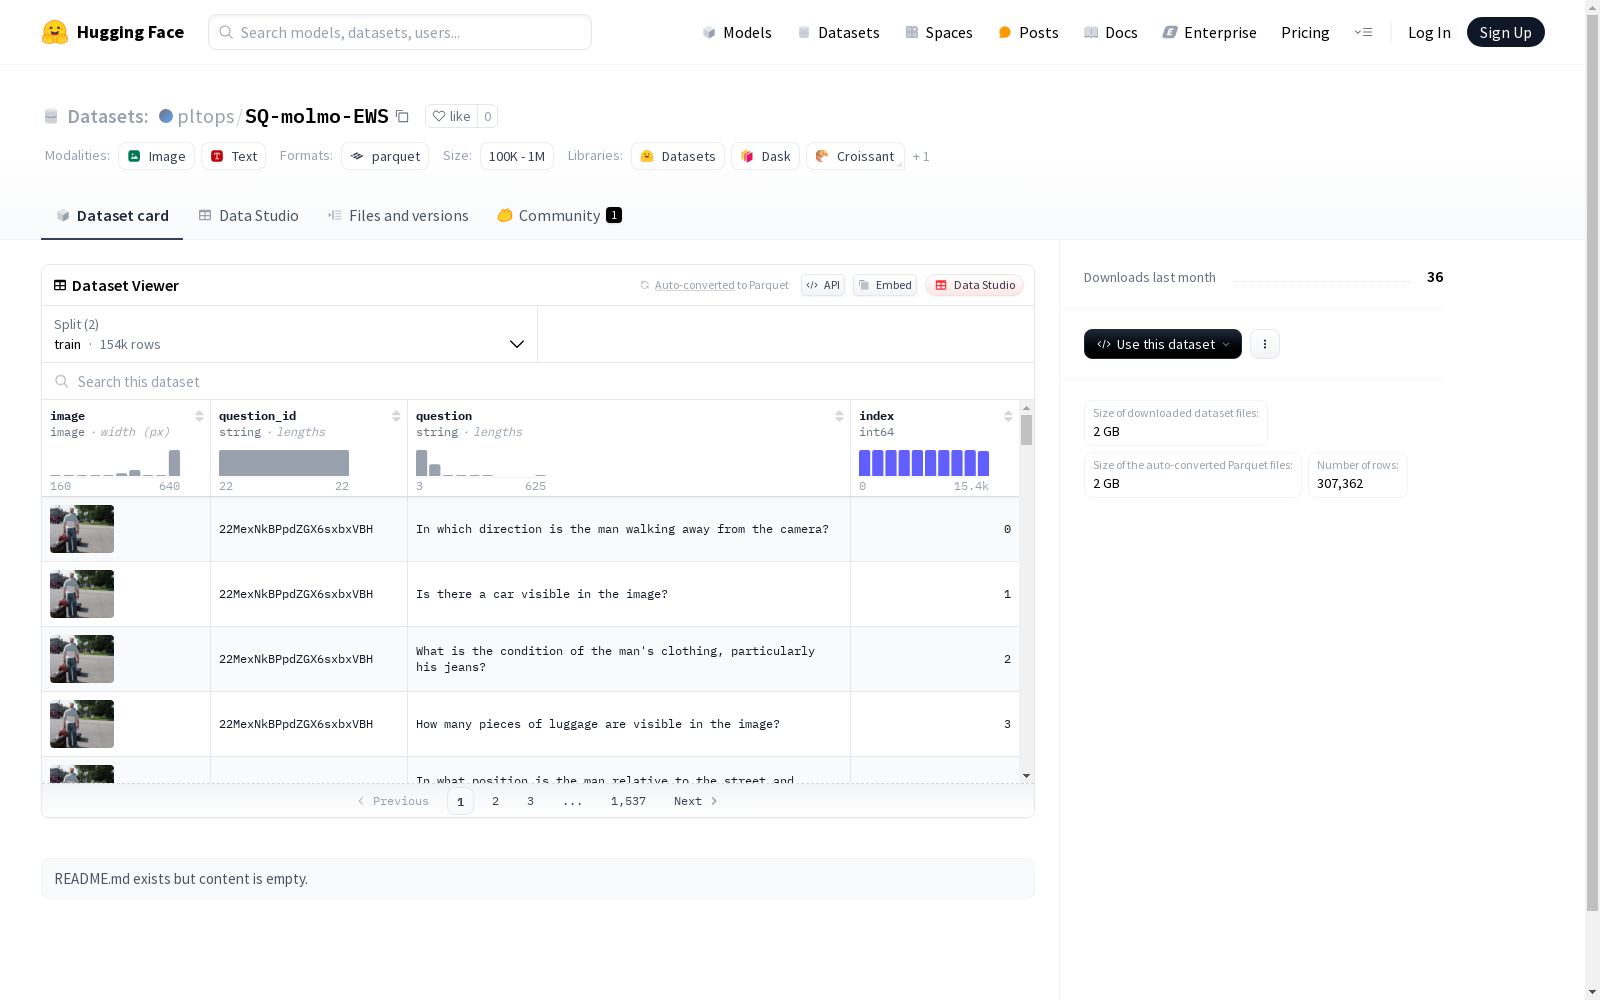Click the like count number 0
The height and width of the screenshot is (1000, 1600).
(487, 116)
